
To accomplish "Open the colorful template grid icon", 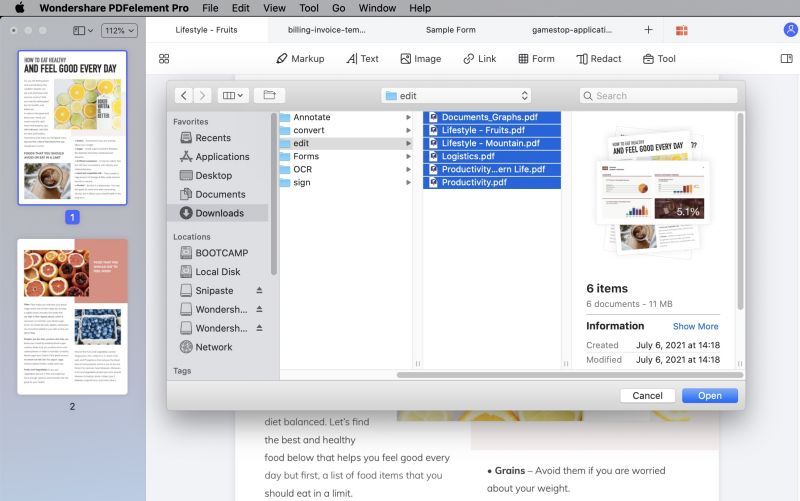I will (x=682, y=31).
